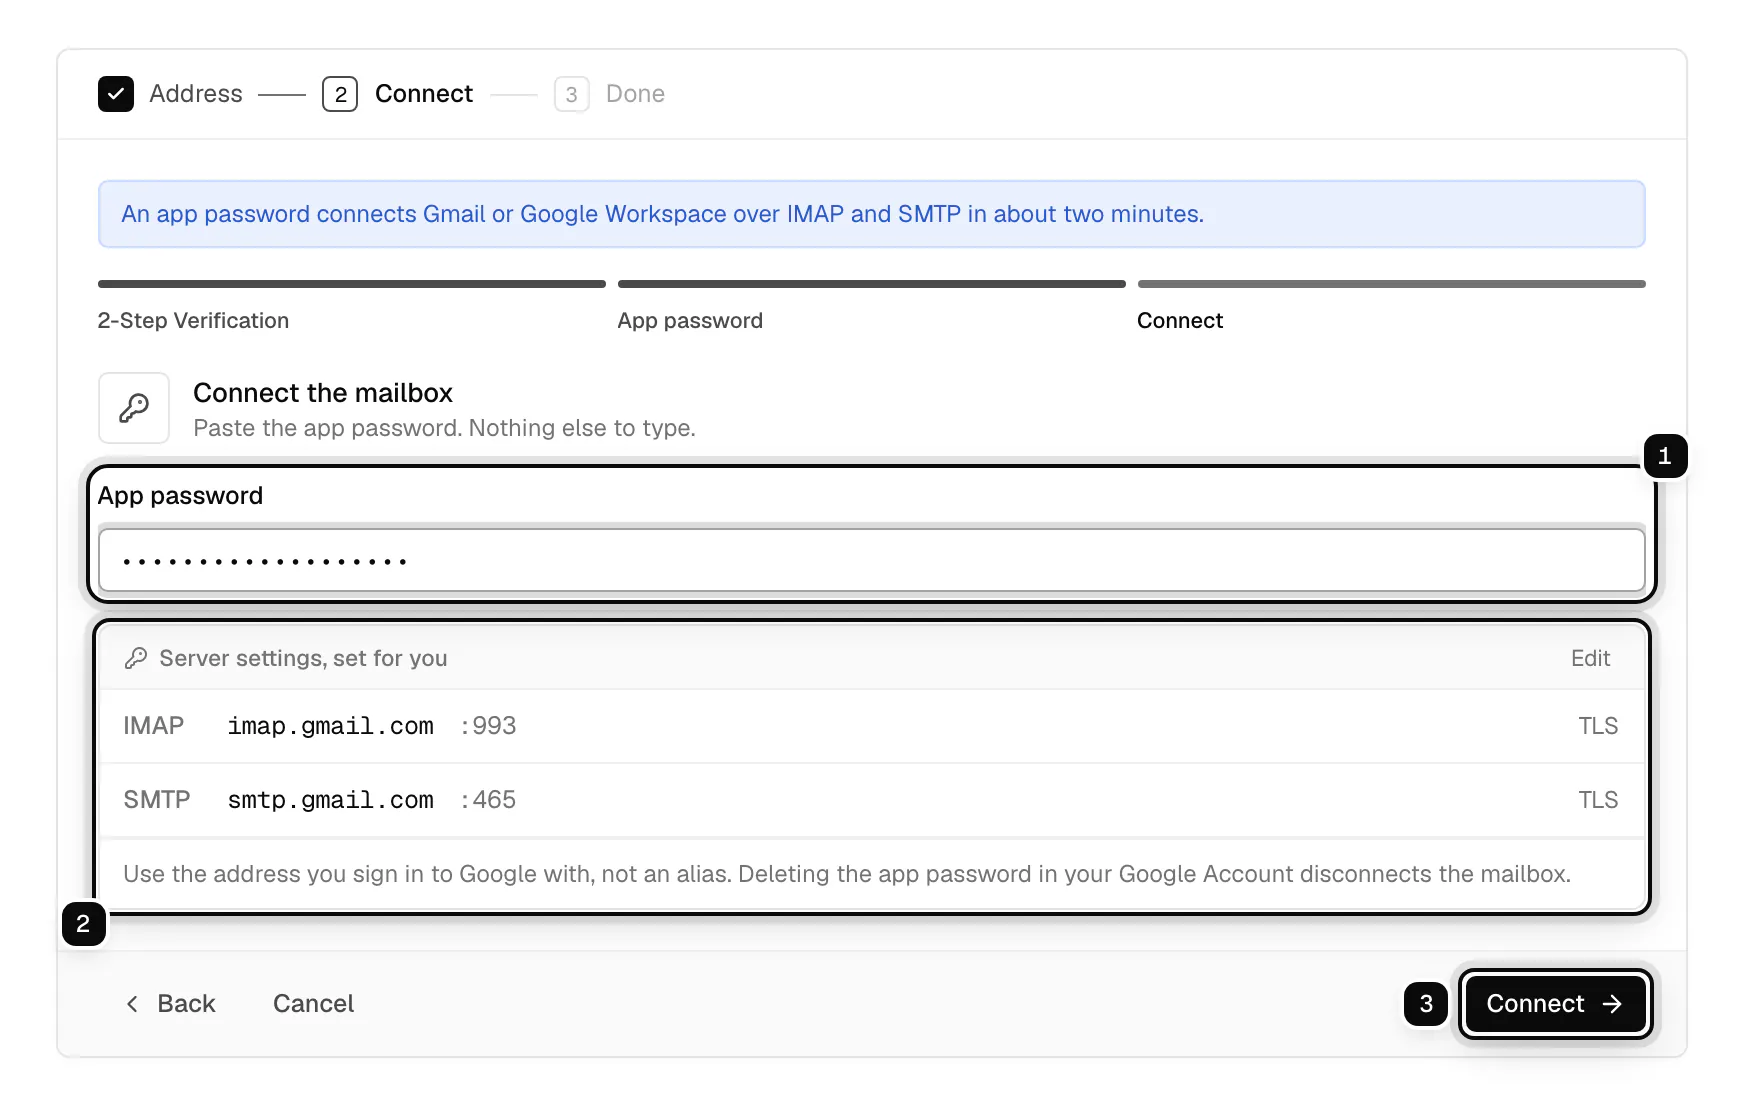Screen dimensions: 1748x1106
Task: Click the IMAP row label
Action: [x=153, y=726]
